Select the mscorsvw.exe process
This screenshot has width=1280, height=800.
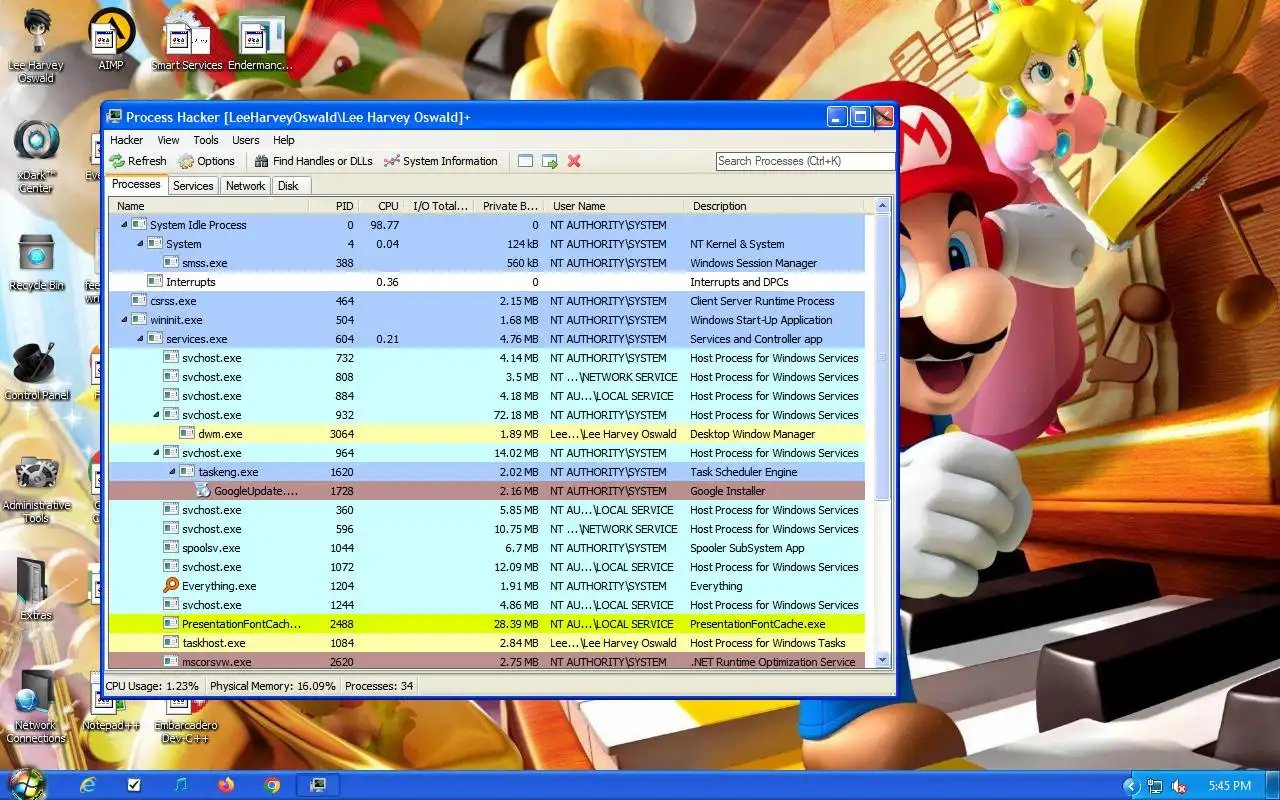(487, 661)
